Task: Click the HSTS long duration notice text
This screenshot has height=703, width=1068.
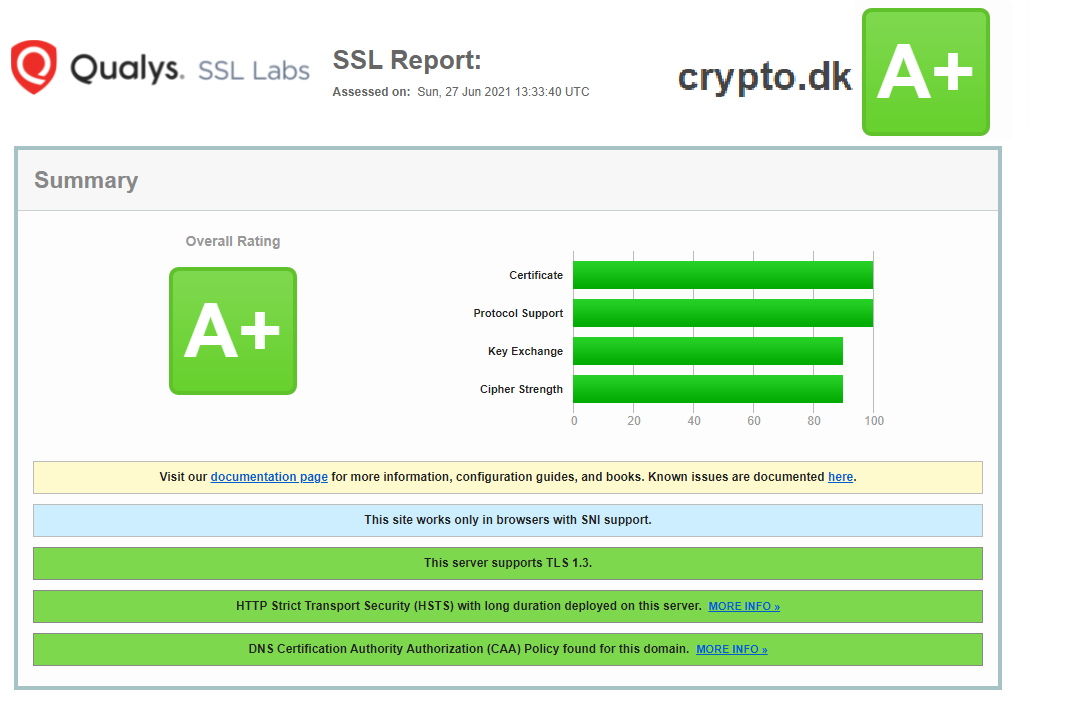Action: click(469, 606)
